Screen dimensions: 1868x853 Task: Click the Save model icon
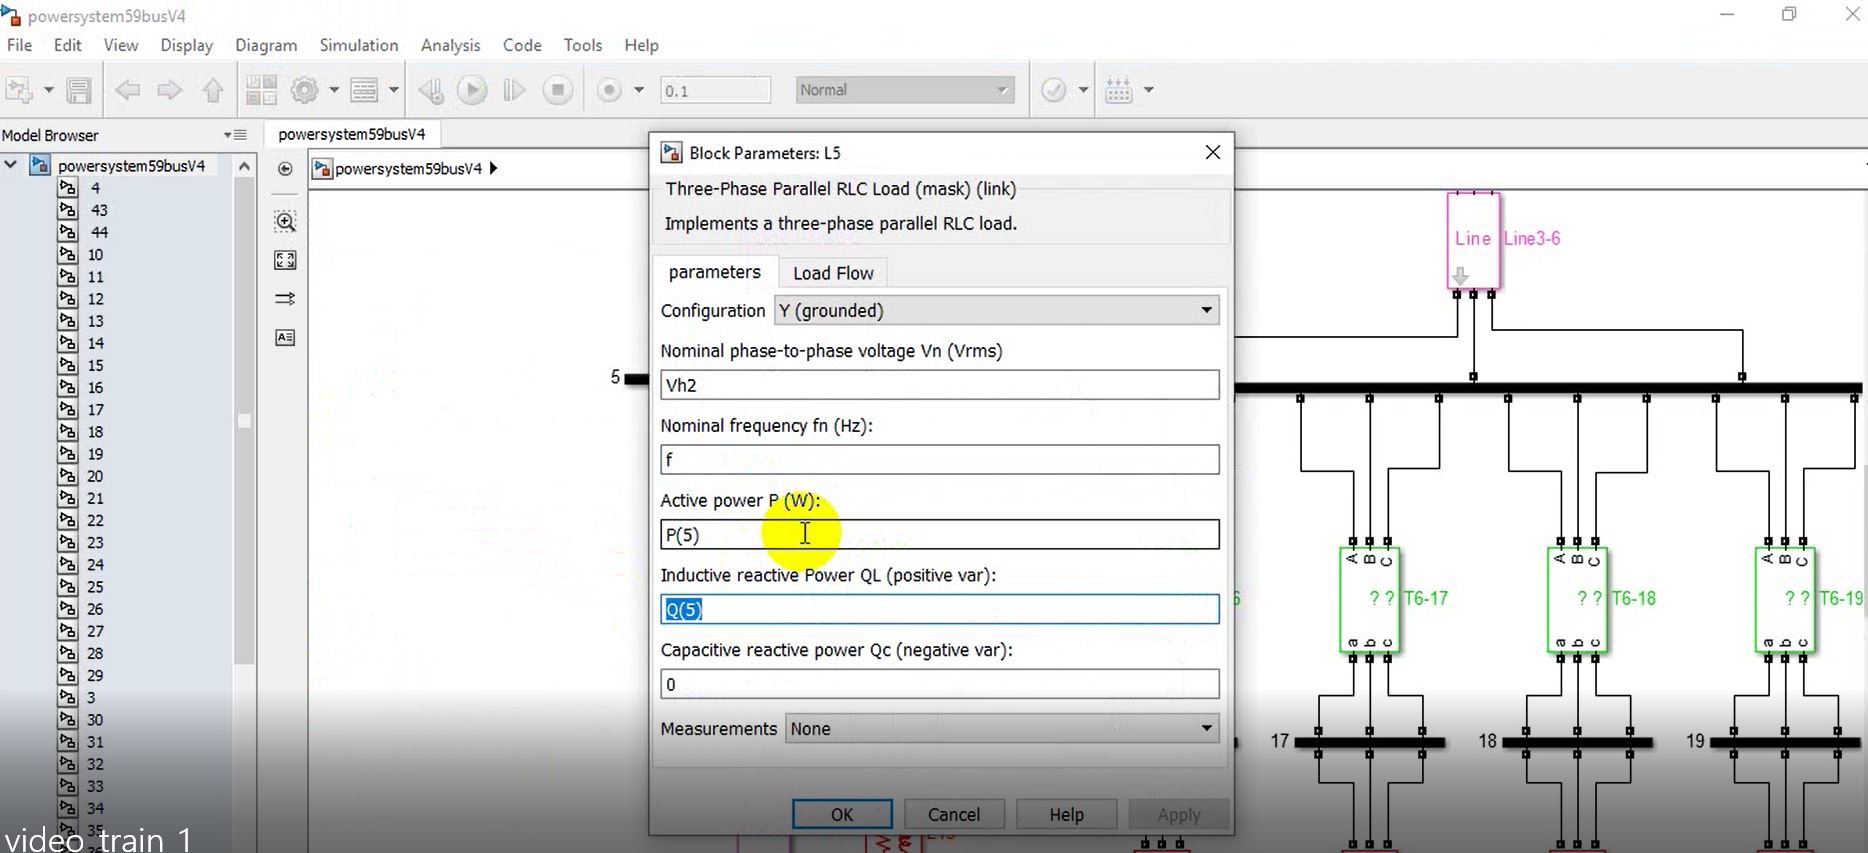[x=79, y=90]
